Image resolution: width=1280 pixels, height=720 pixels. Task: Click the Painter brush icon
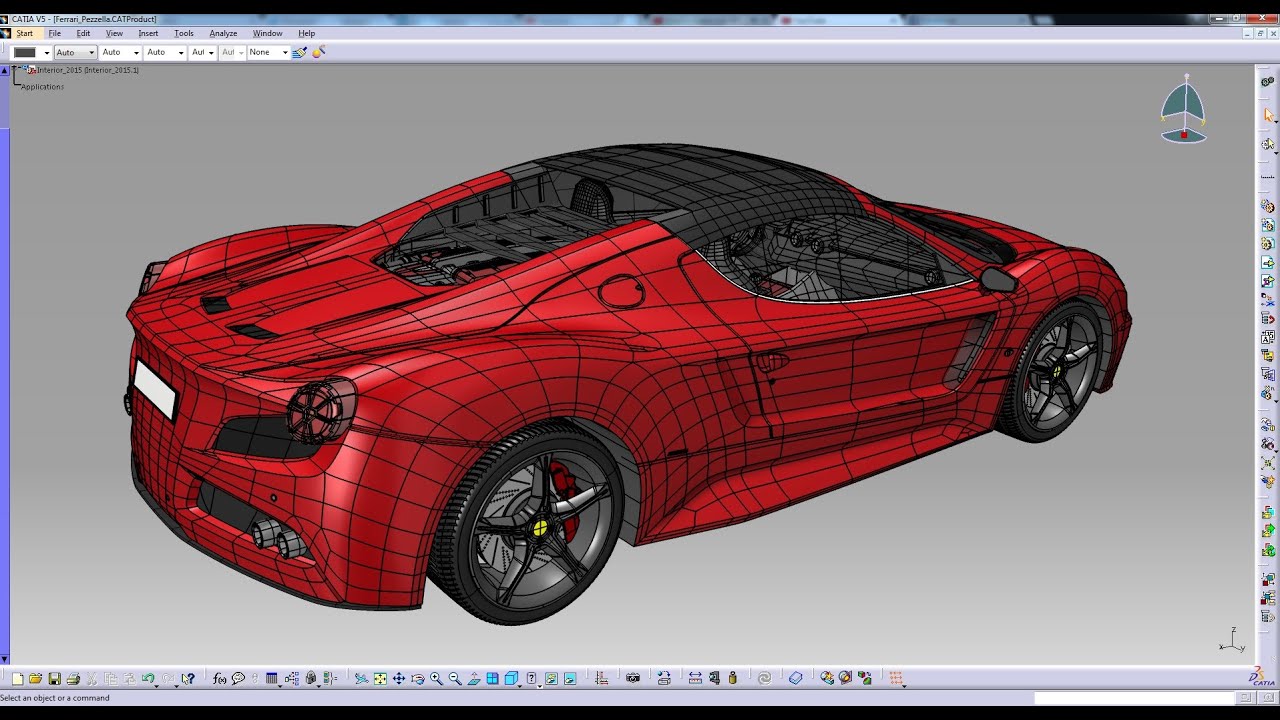(299, 52)
